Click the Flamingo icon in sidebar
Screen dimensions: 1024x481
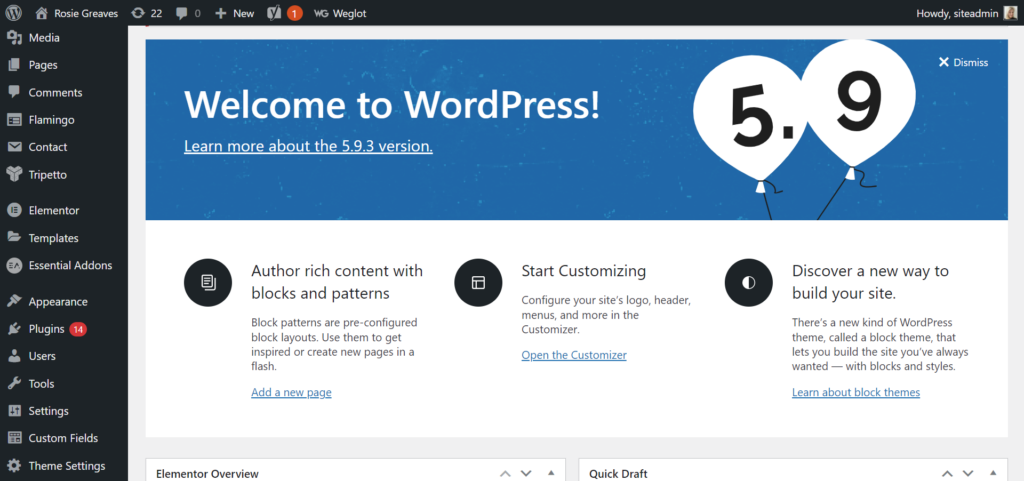pos(14,120)
